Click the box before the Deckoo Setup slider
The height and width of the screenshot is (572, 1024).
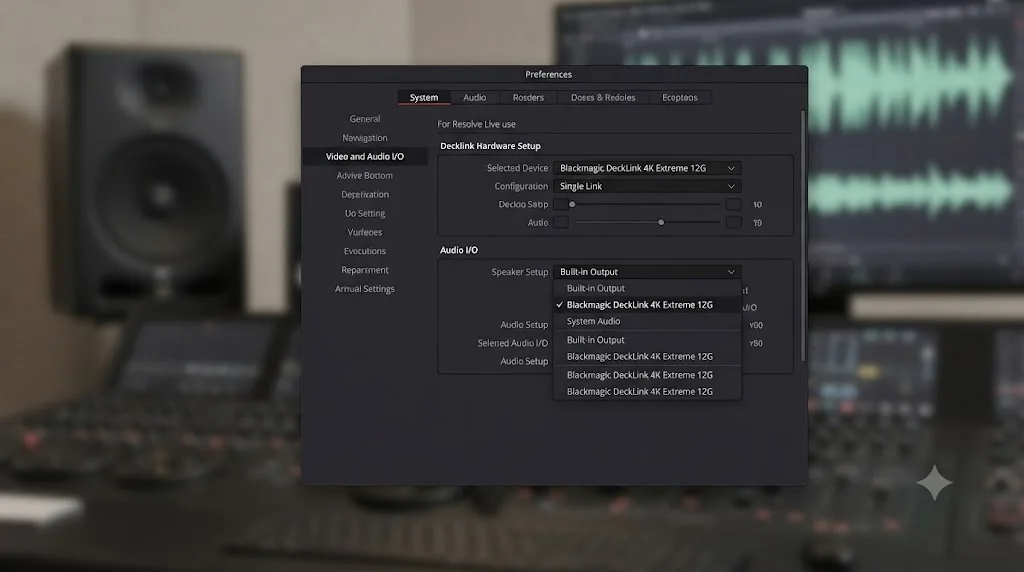coord(560,204)
